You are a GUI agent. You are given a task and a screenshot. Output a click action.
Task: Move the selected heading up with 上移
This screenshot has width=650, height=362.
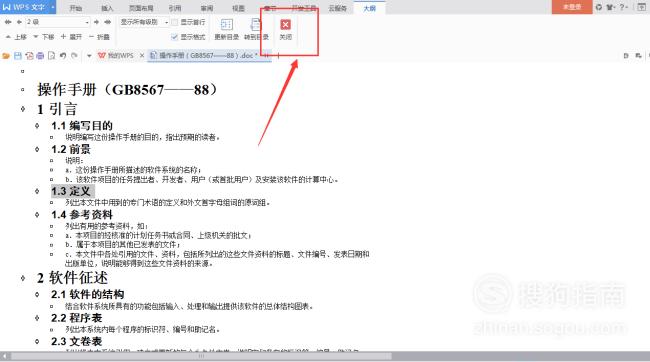point(16,37)
